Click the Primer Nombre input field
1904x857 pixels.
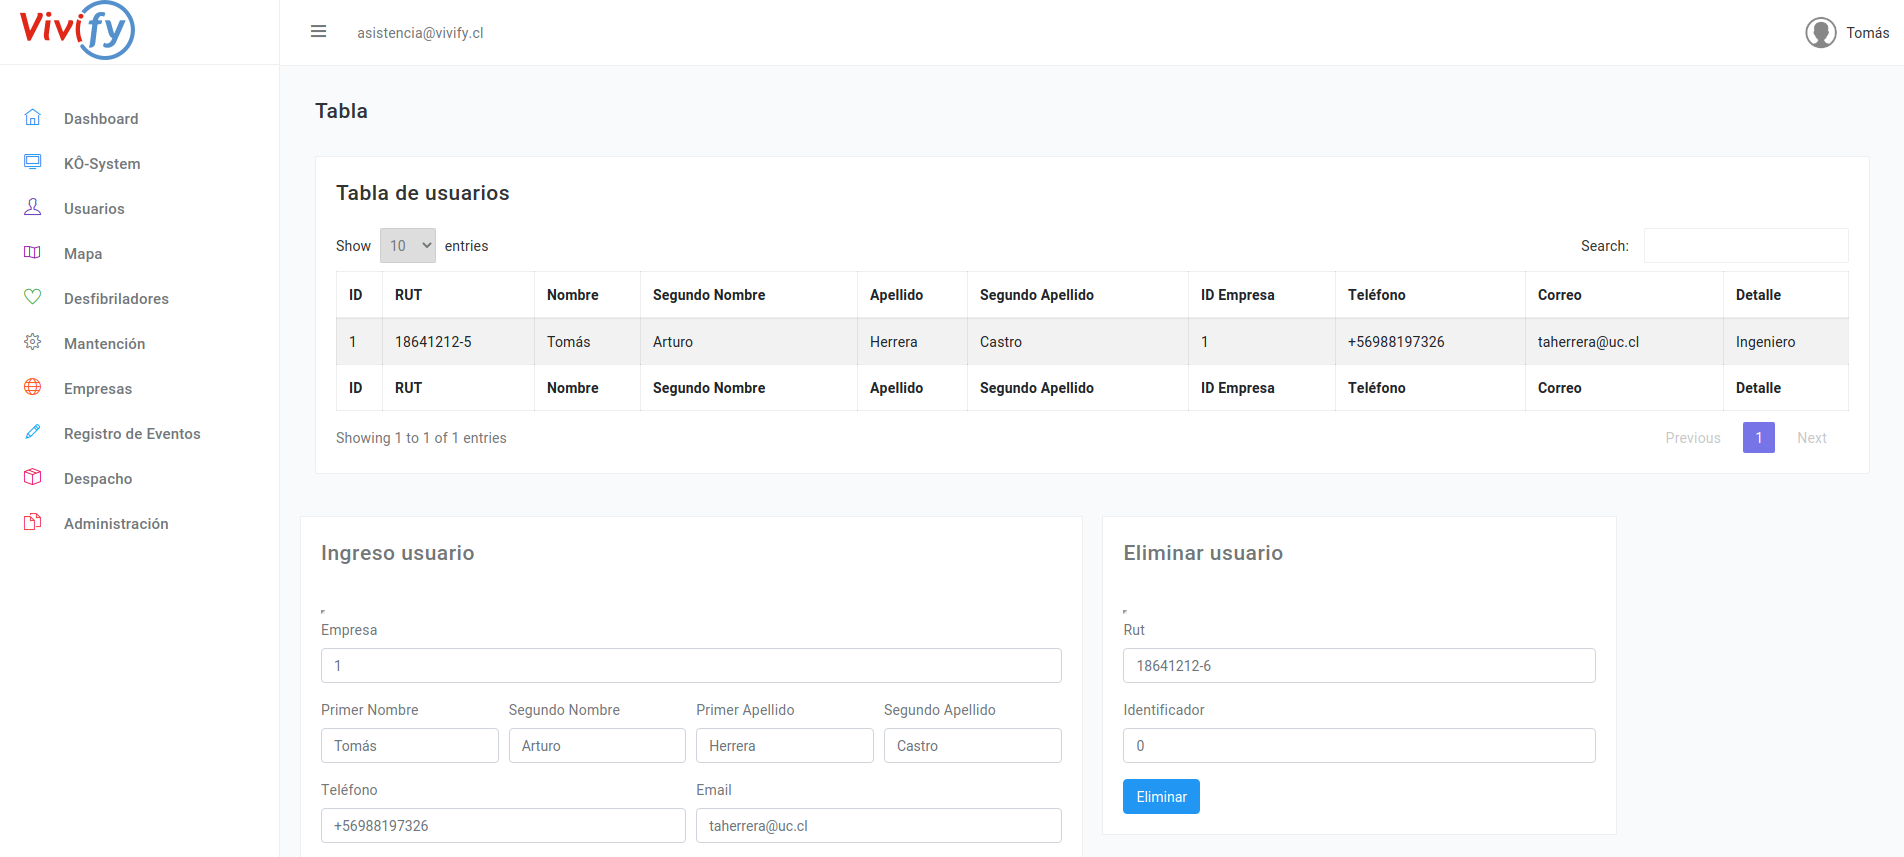click(409, 746)
